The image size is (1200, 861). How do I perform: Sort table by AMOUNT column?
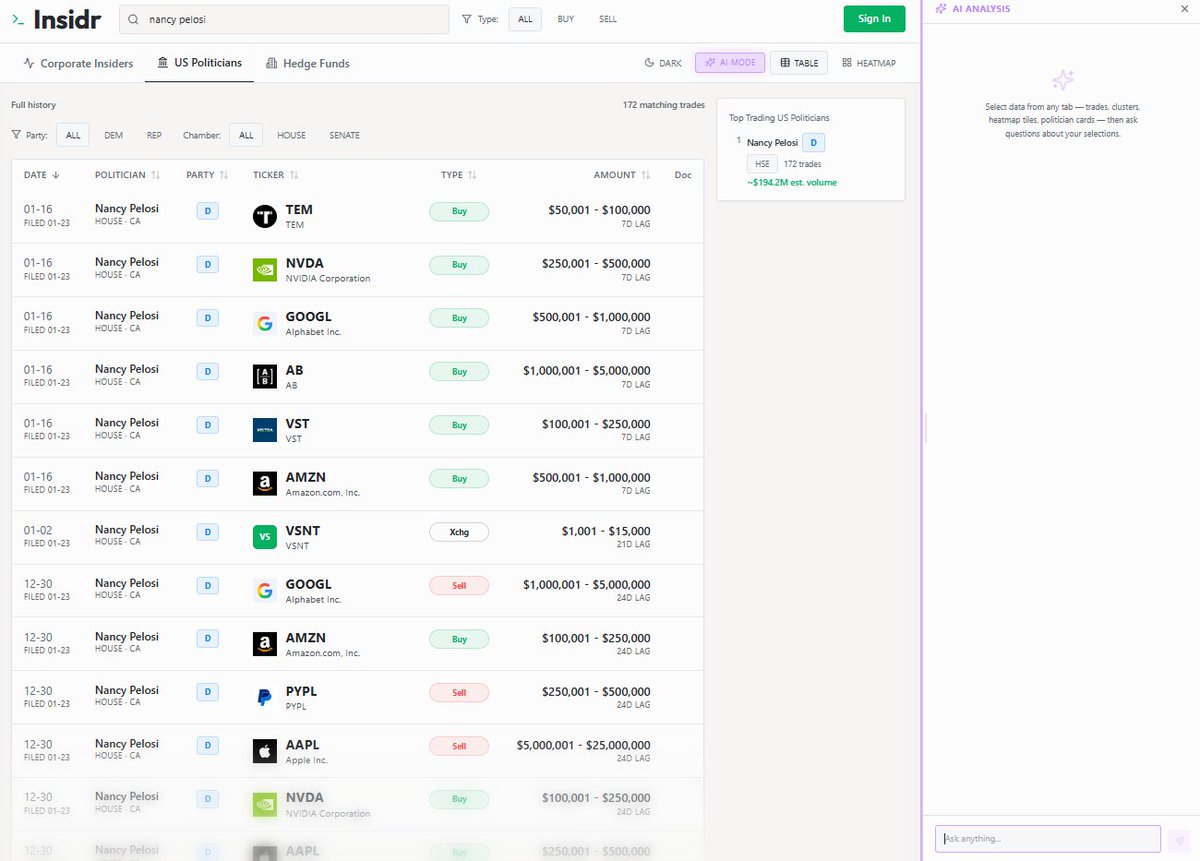coord(622,175)
